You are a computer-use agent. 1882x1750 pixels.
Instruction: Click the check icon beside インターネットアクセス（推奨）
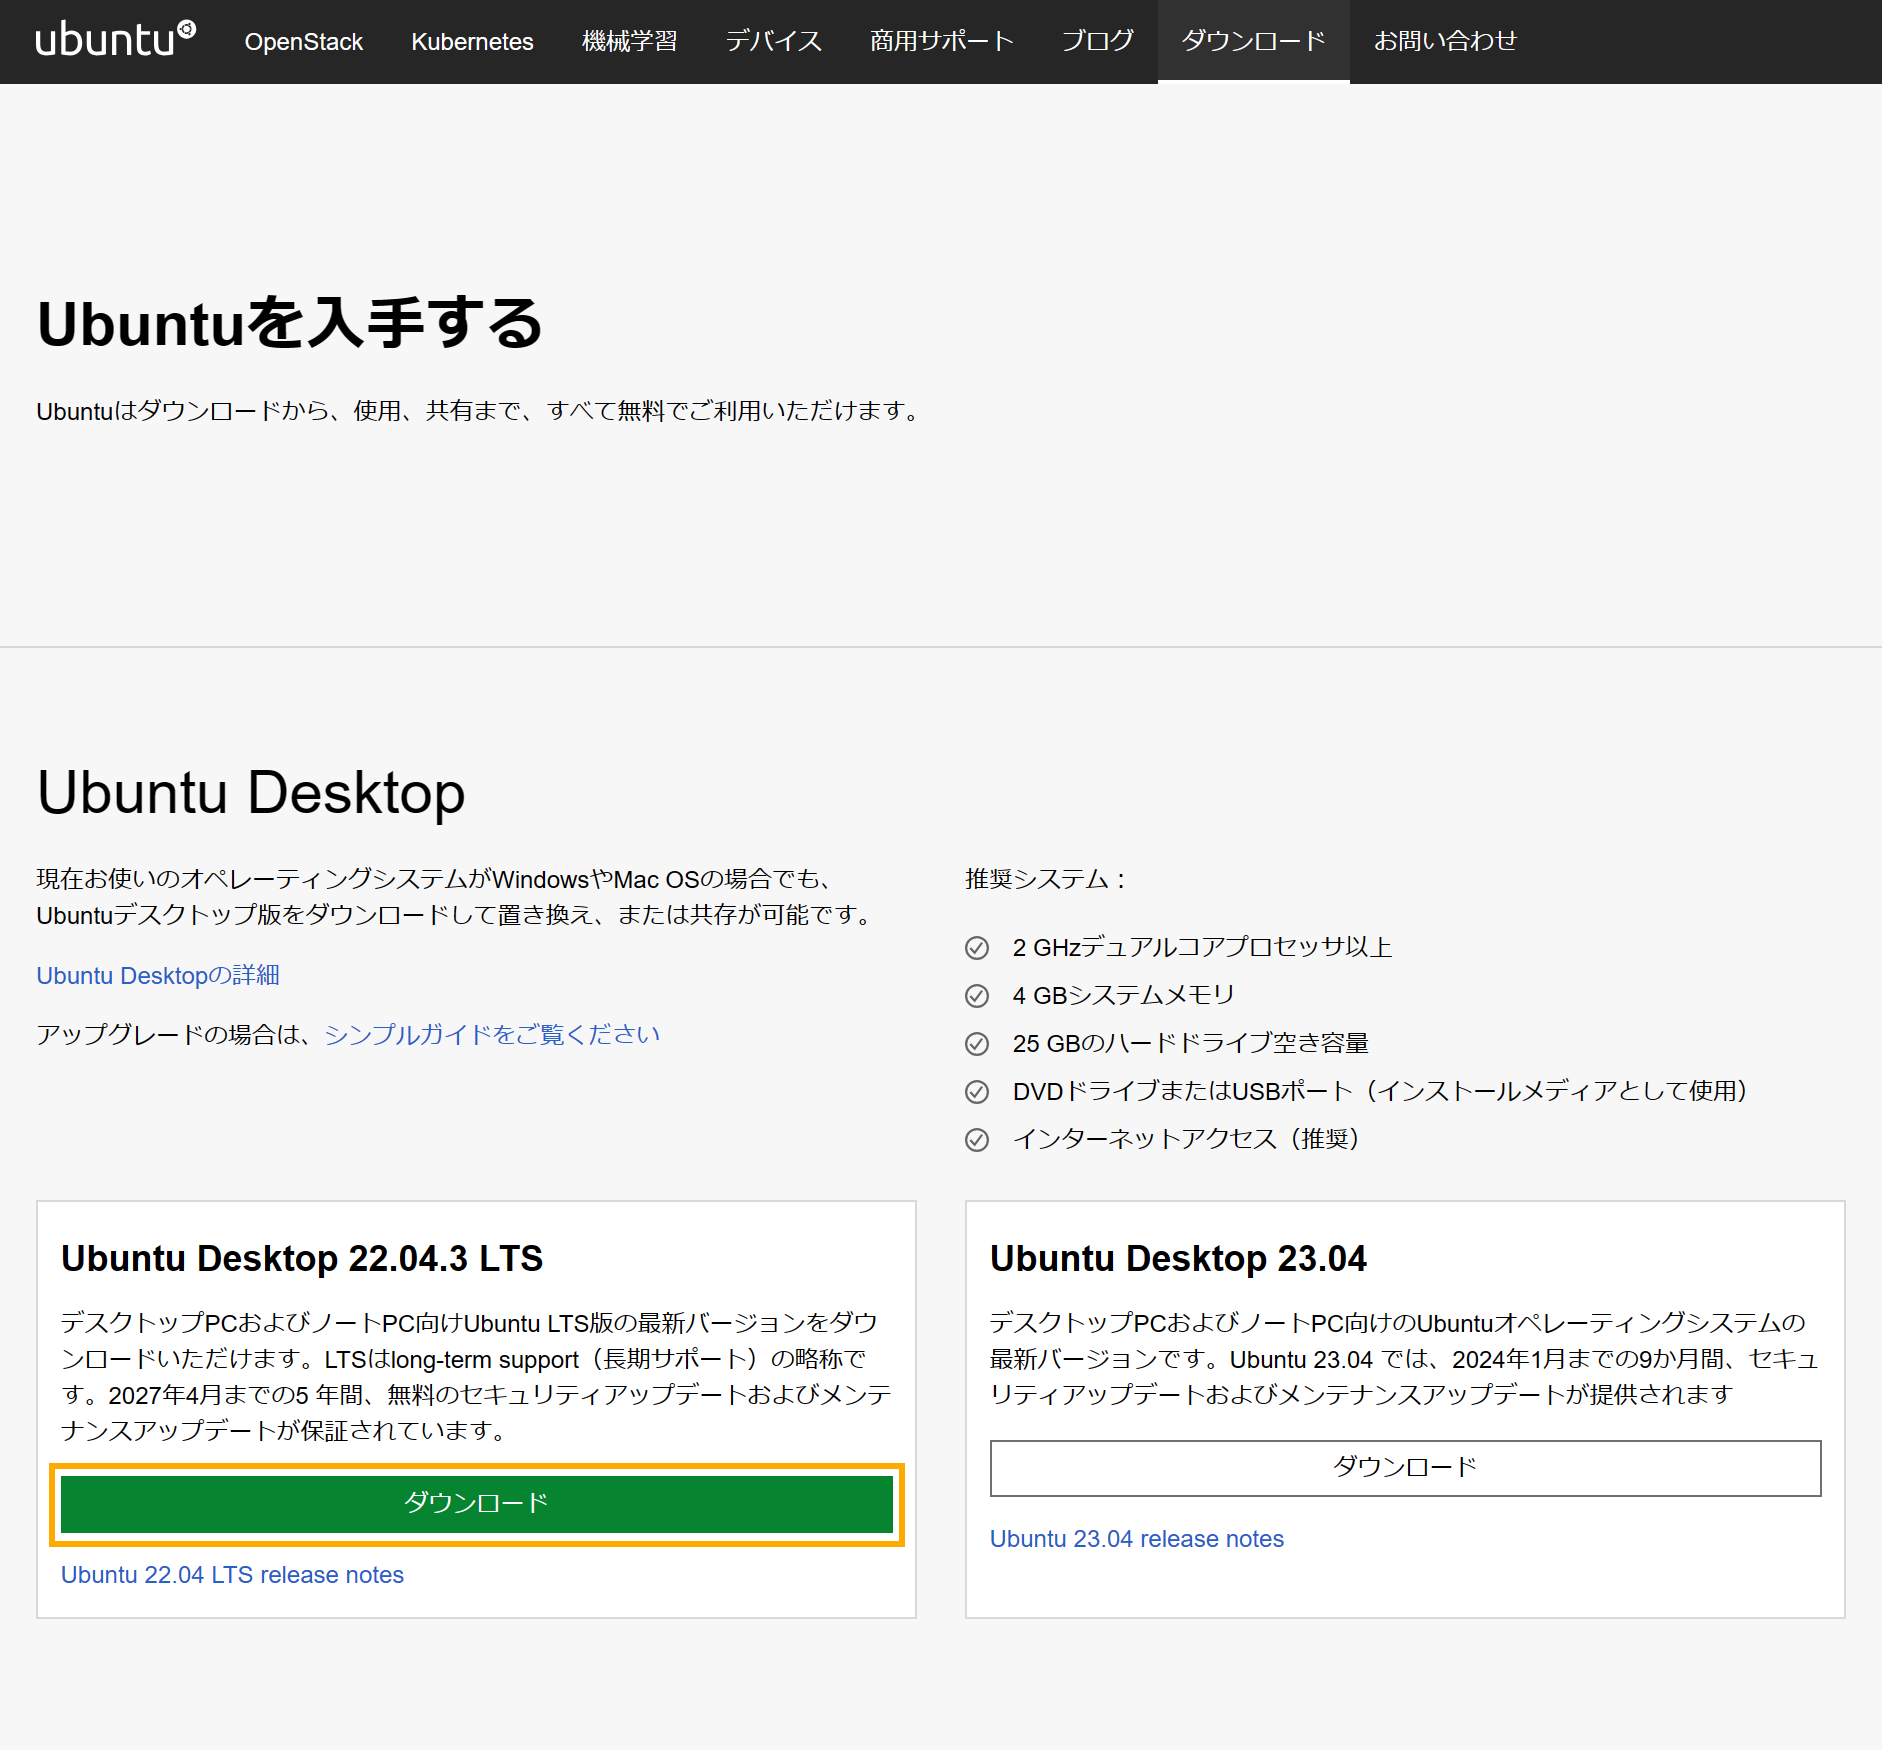977,1140
